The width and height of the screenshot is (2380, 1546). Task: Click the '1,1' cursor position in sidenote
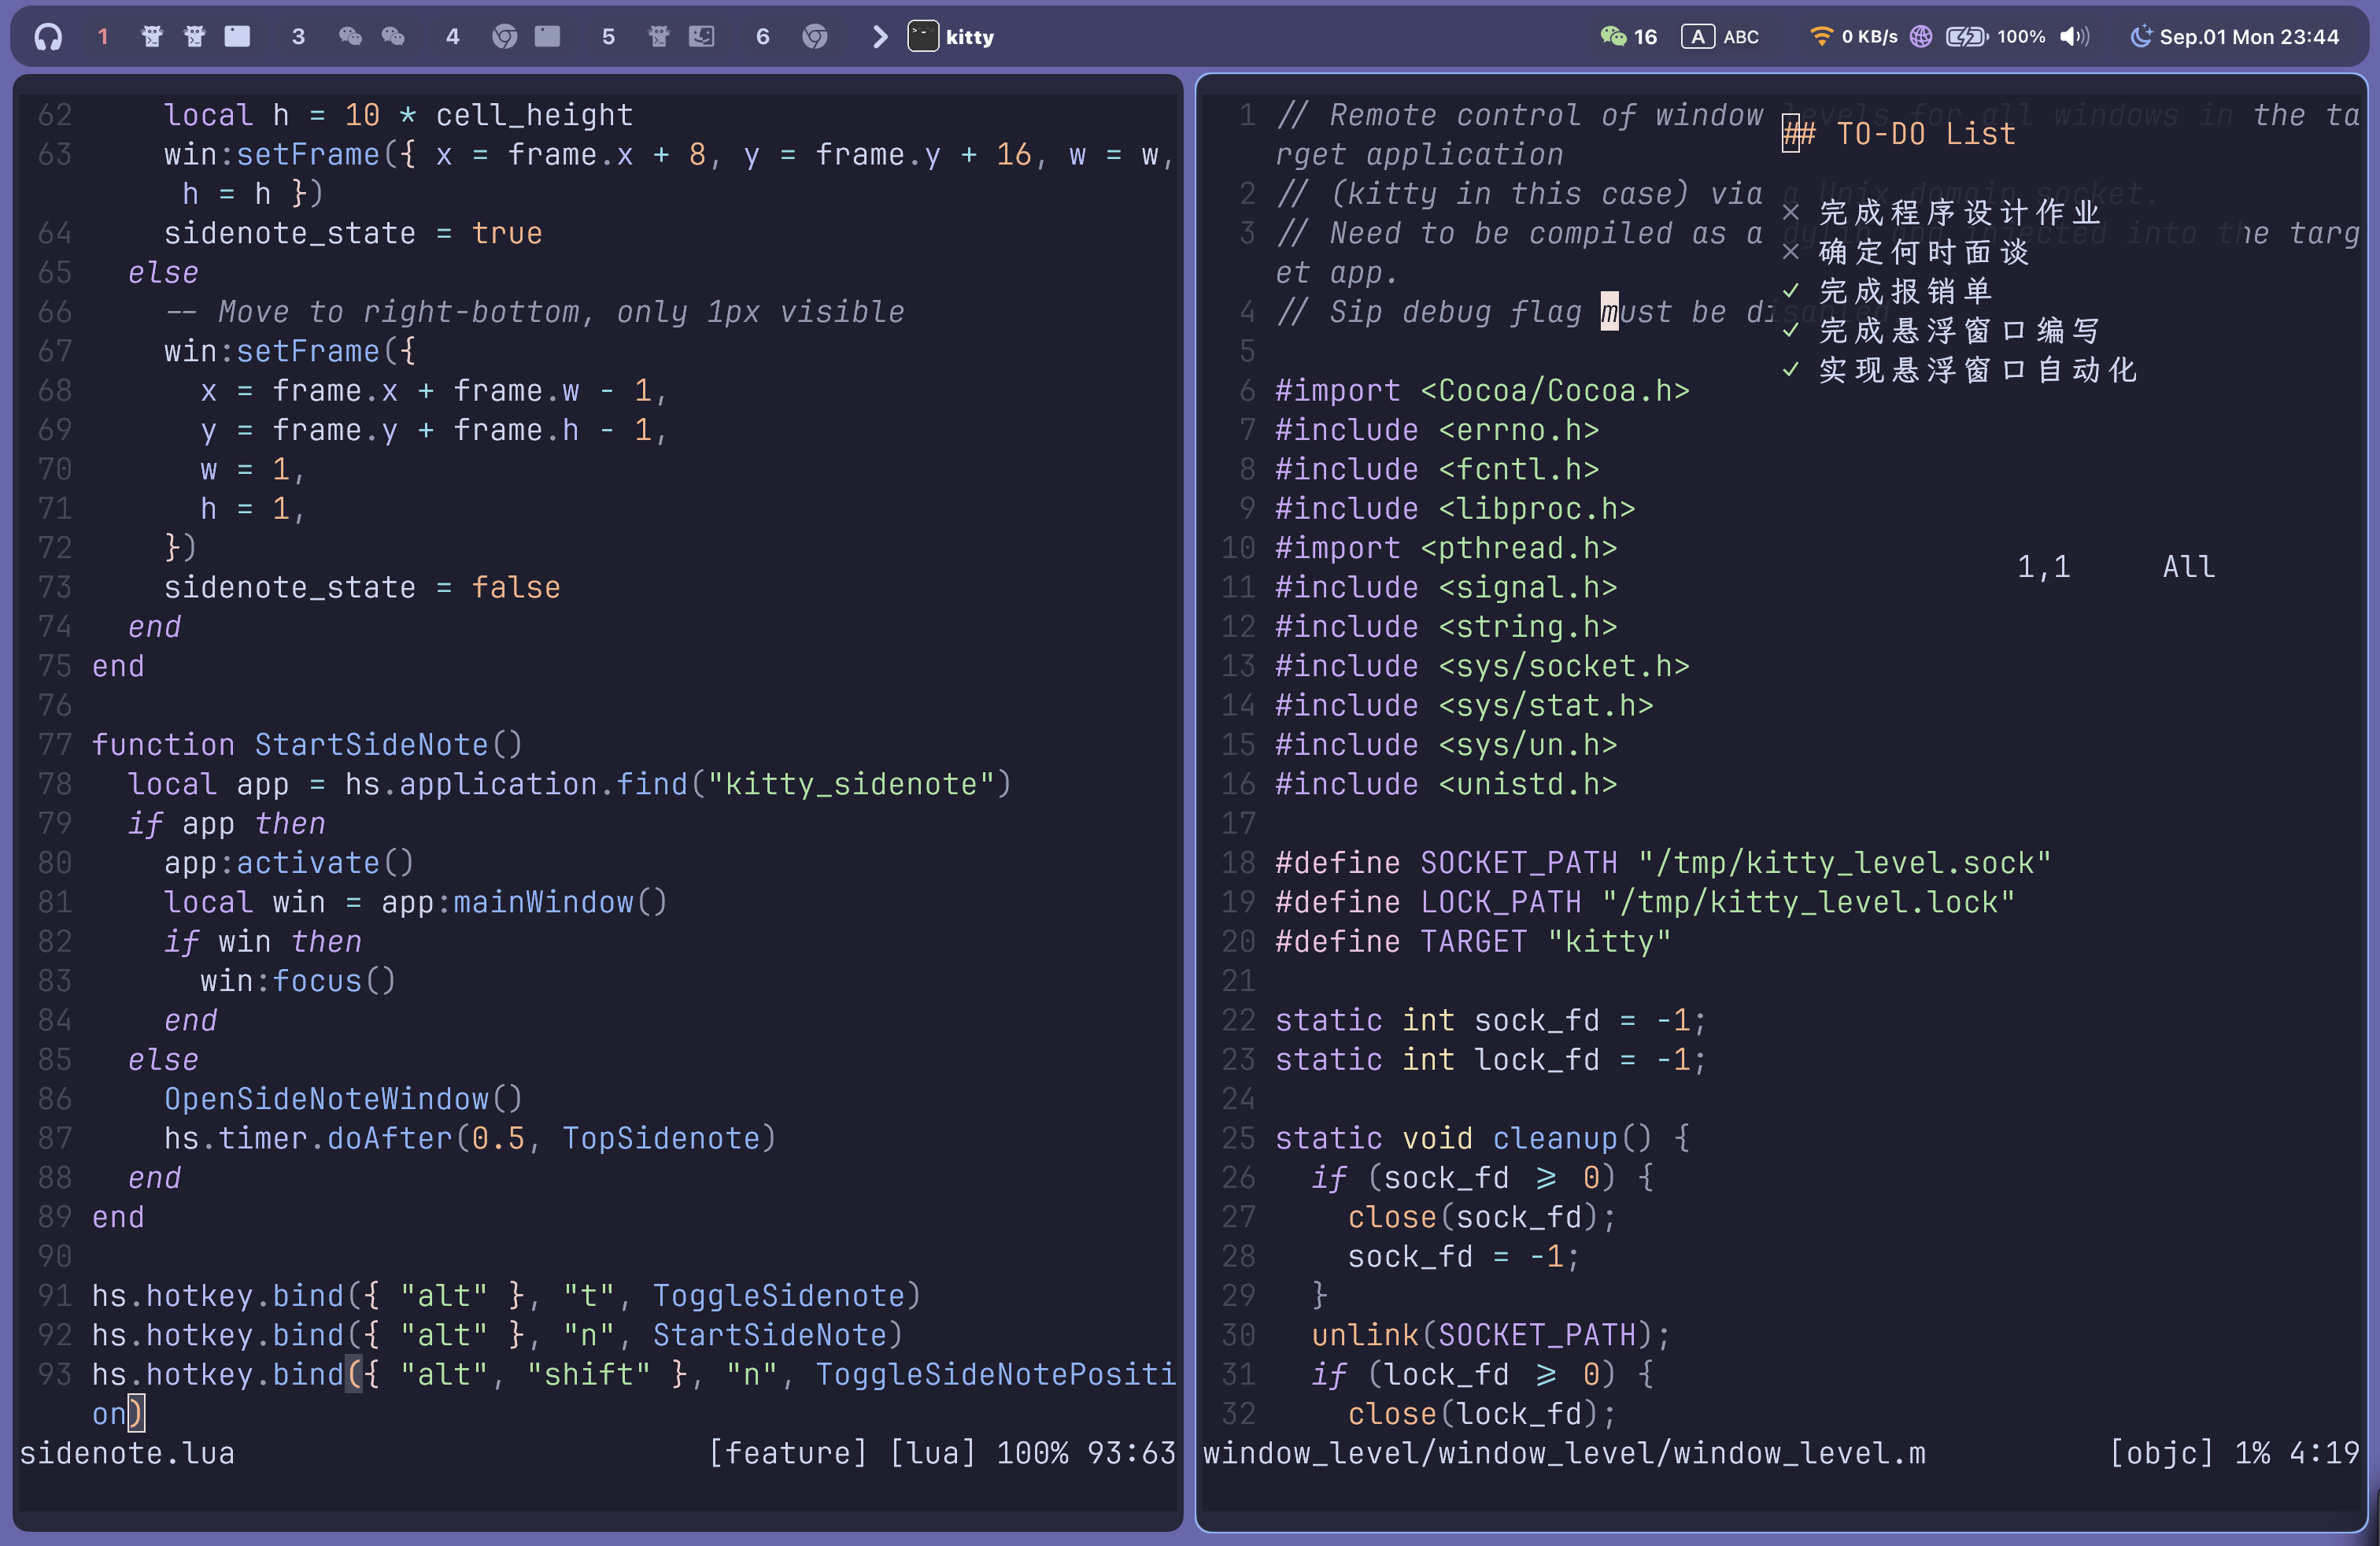pos(2043,567)
